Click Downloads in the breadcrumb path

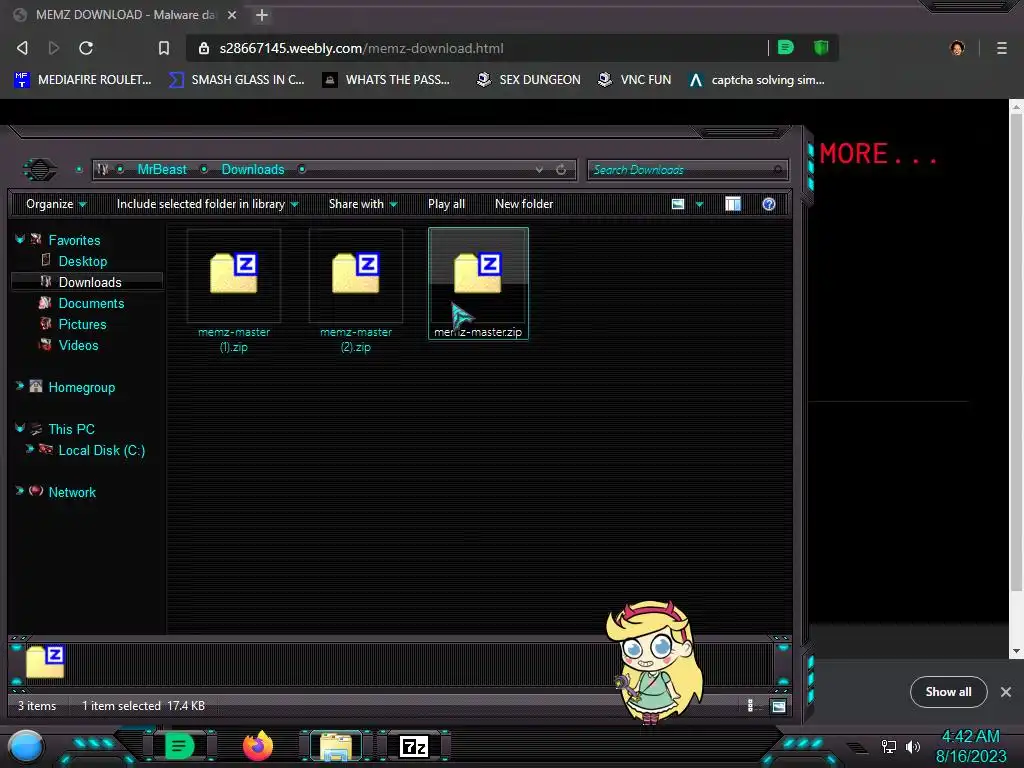[253, 169]
